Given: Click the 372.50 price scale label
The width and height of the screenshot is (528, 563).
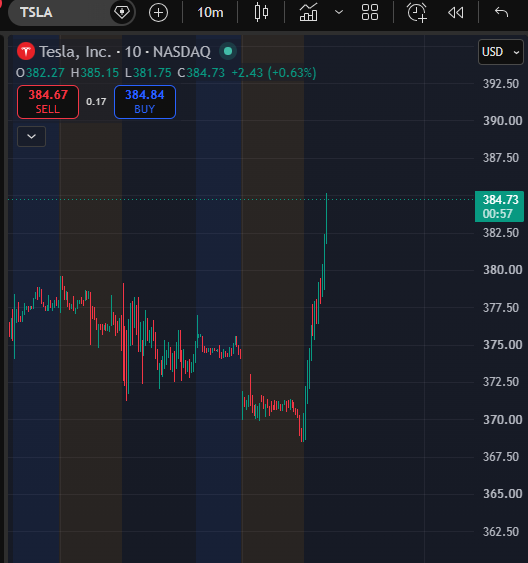Looking at the screenshot, I should click(501, 382).
